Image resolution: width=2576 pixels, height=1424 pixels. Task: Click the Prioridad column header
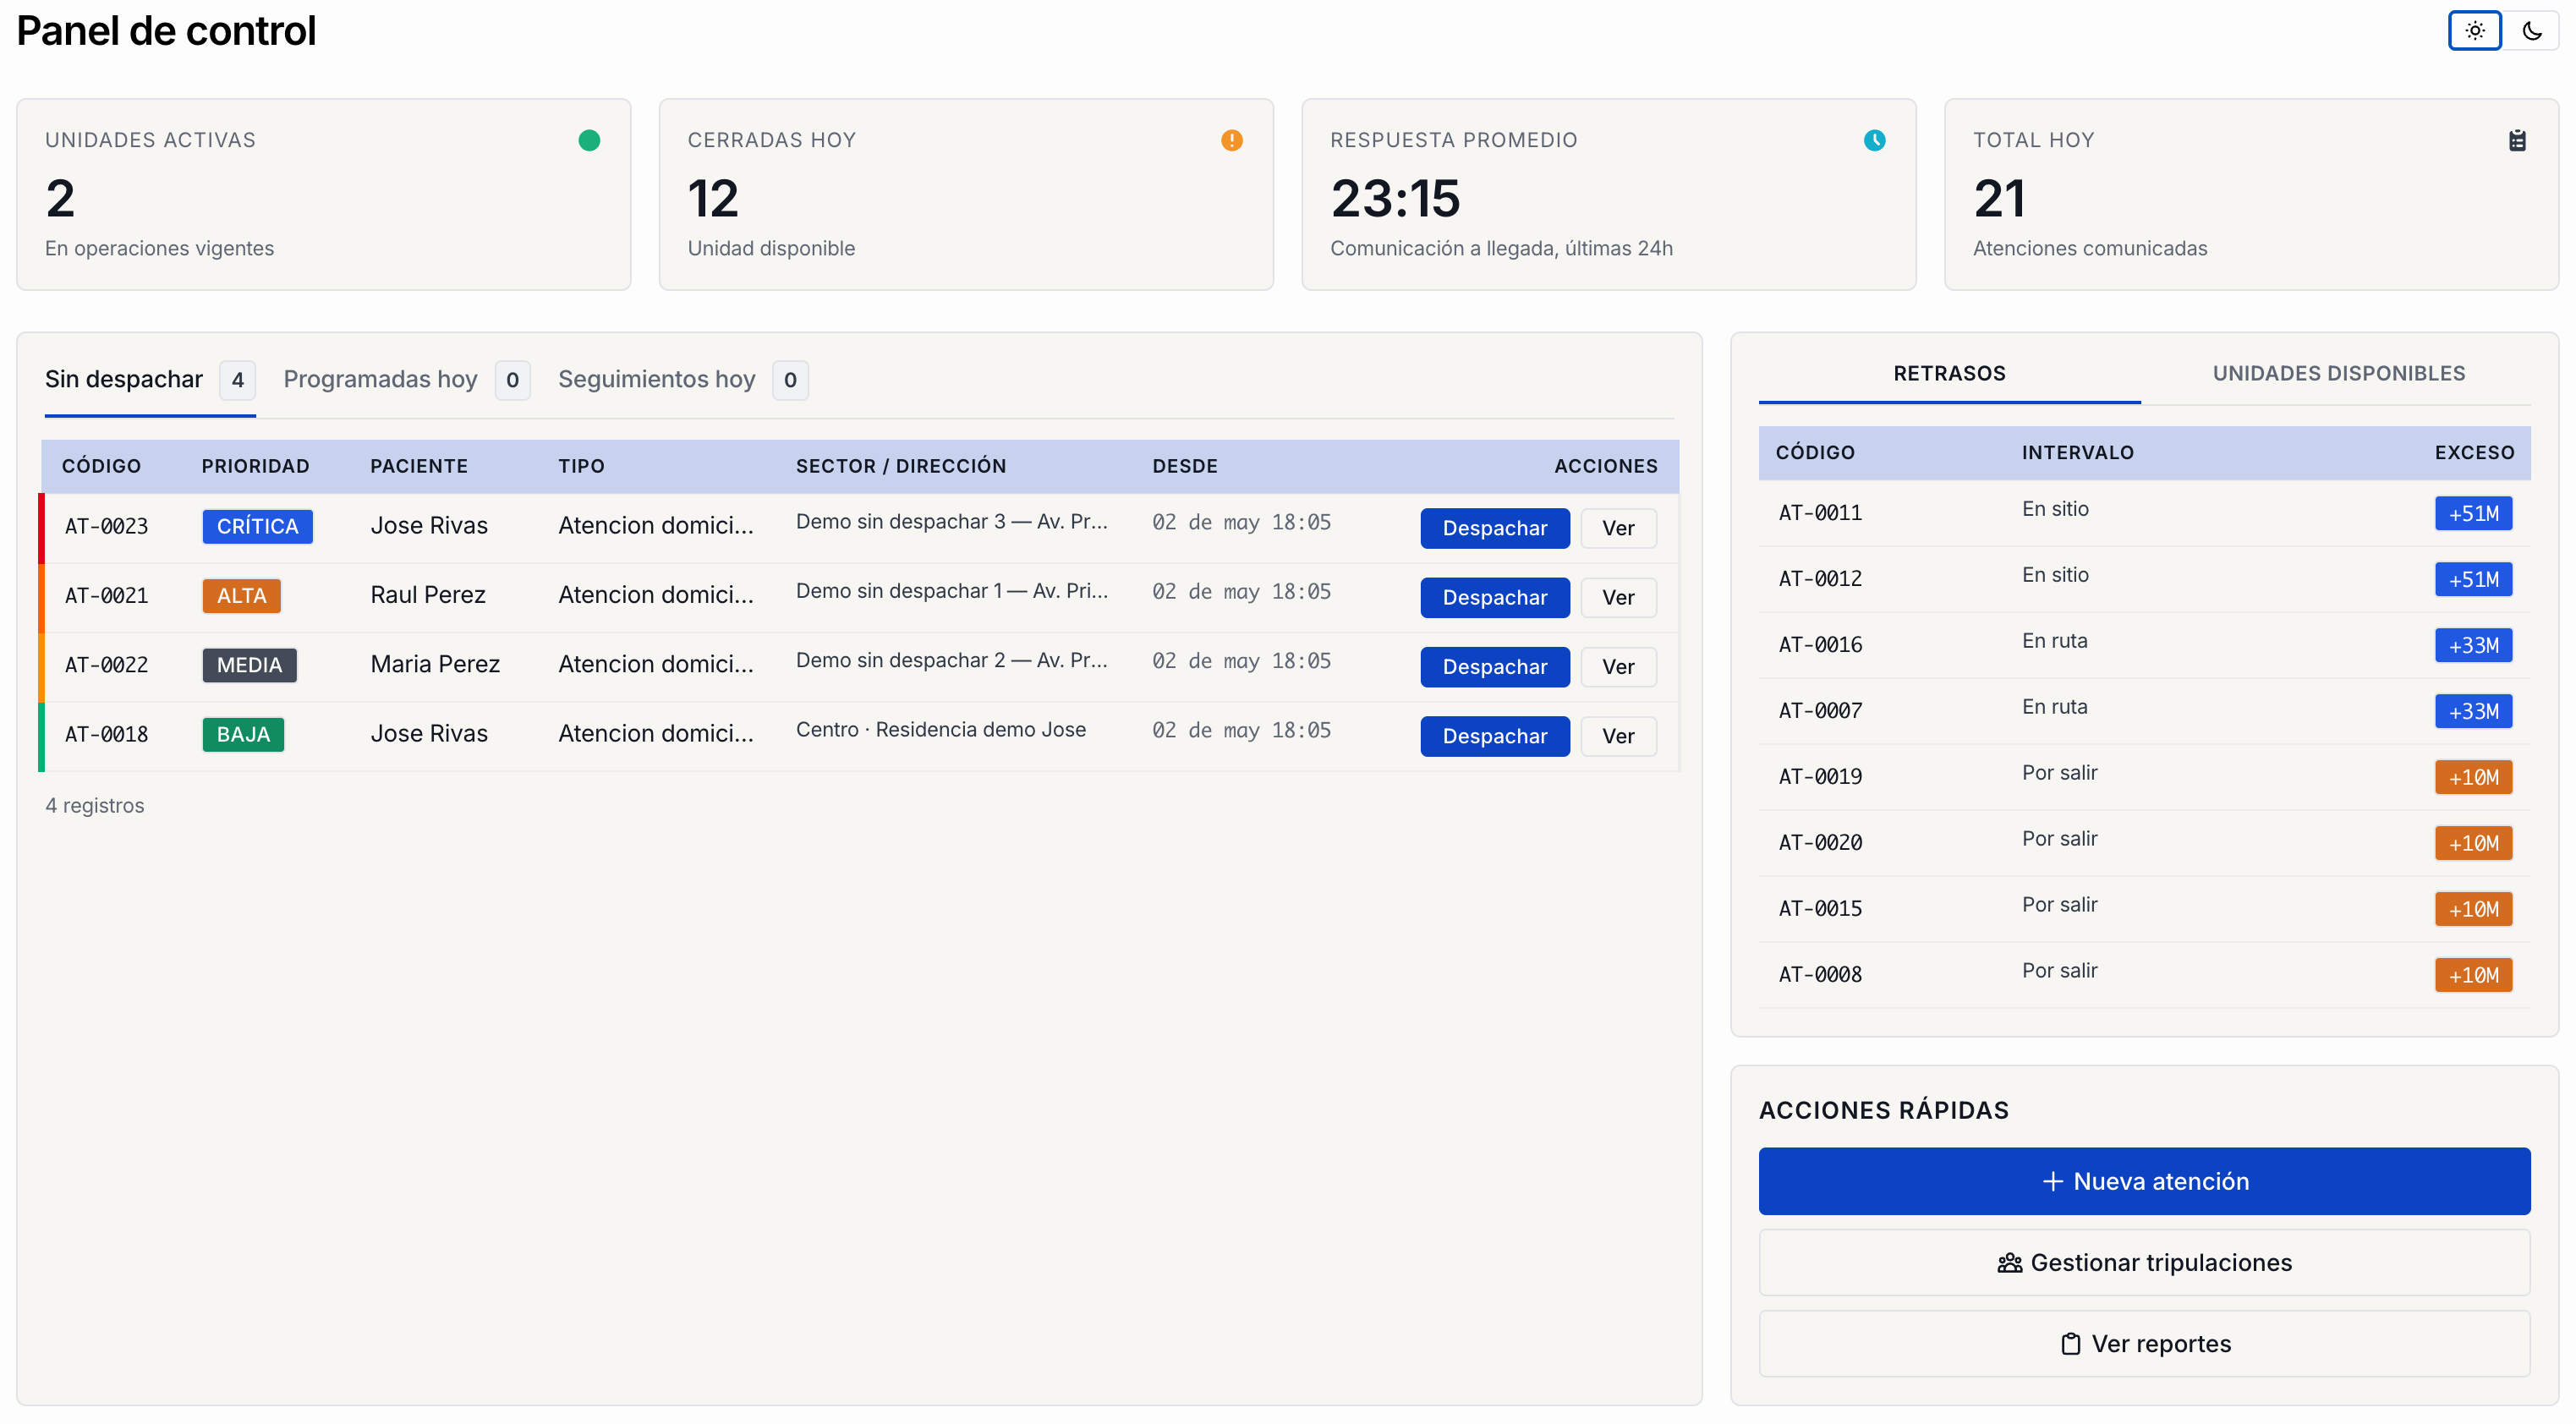[255, 467]
